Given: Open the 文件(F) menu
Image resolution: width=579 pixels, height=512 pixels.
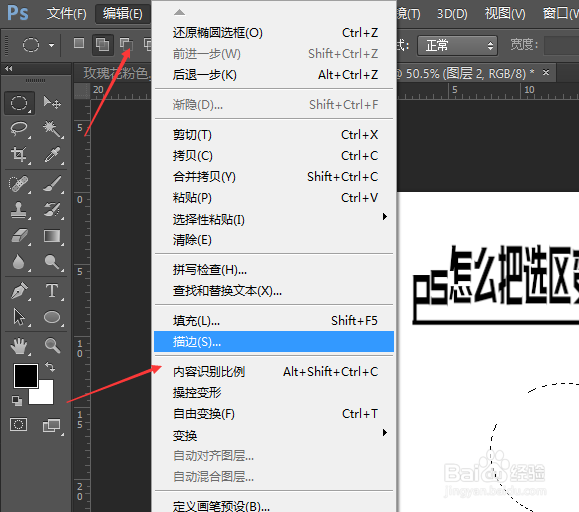Looking at the screenshot, I should (66, 14).
